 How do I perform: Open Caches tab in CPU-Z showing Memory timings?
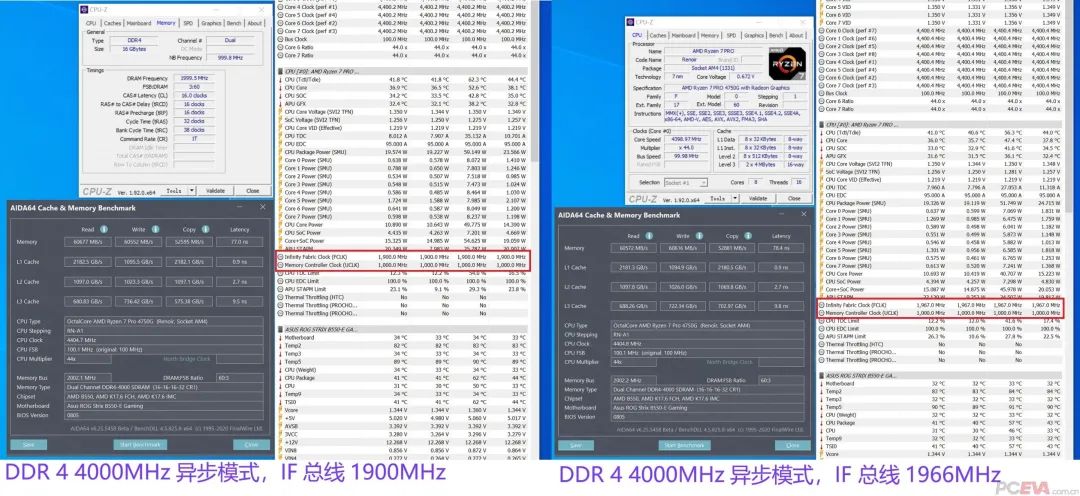click(x=112, y=23)
